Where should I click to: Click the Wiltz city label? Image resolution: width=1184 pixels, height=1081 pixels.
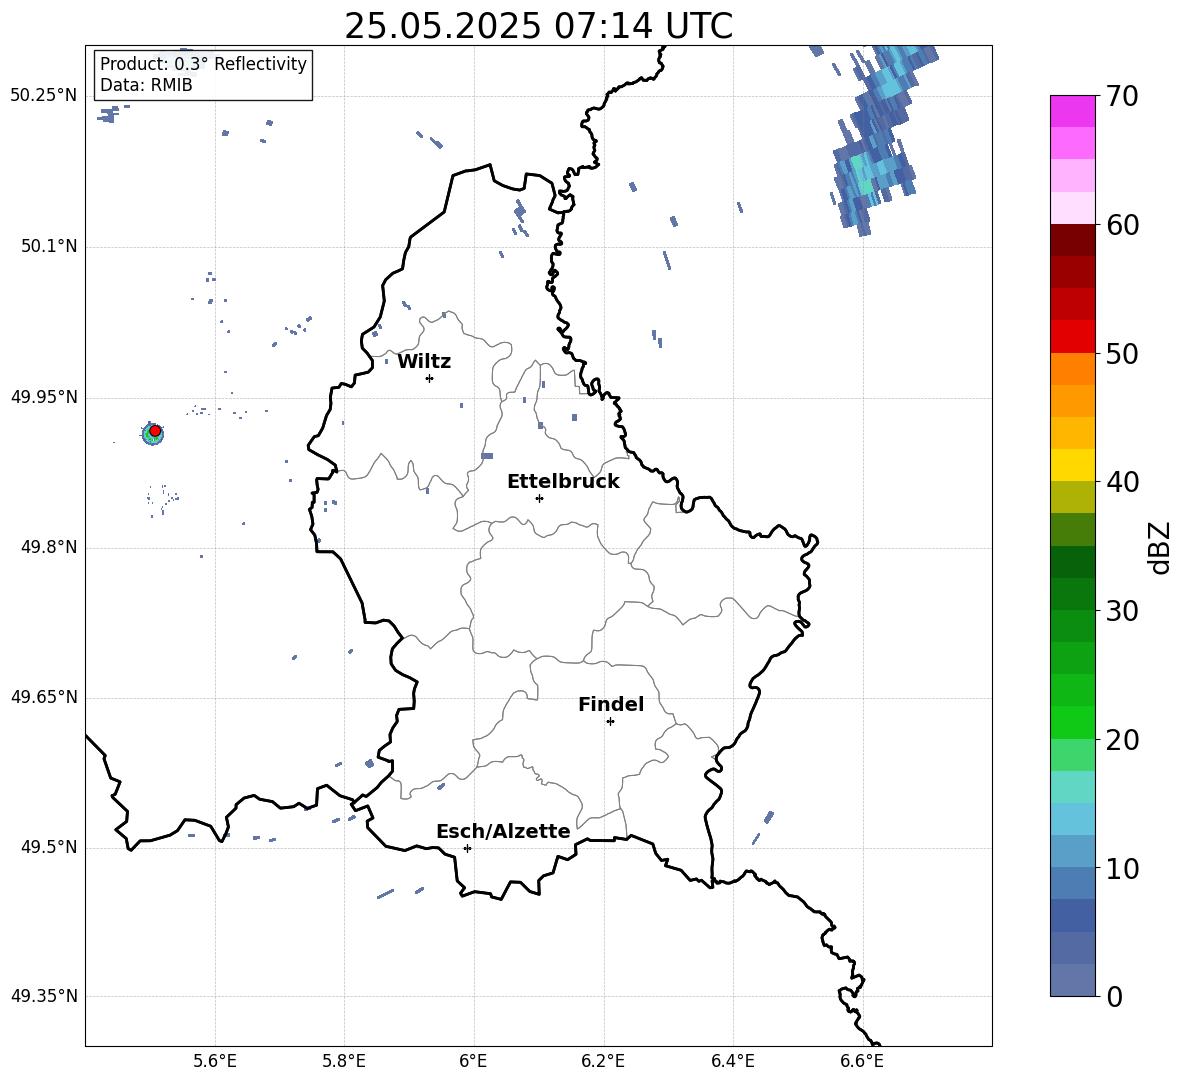pyautogui.click(x=424, y=362)
